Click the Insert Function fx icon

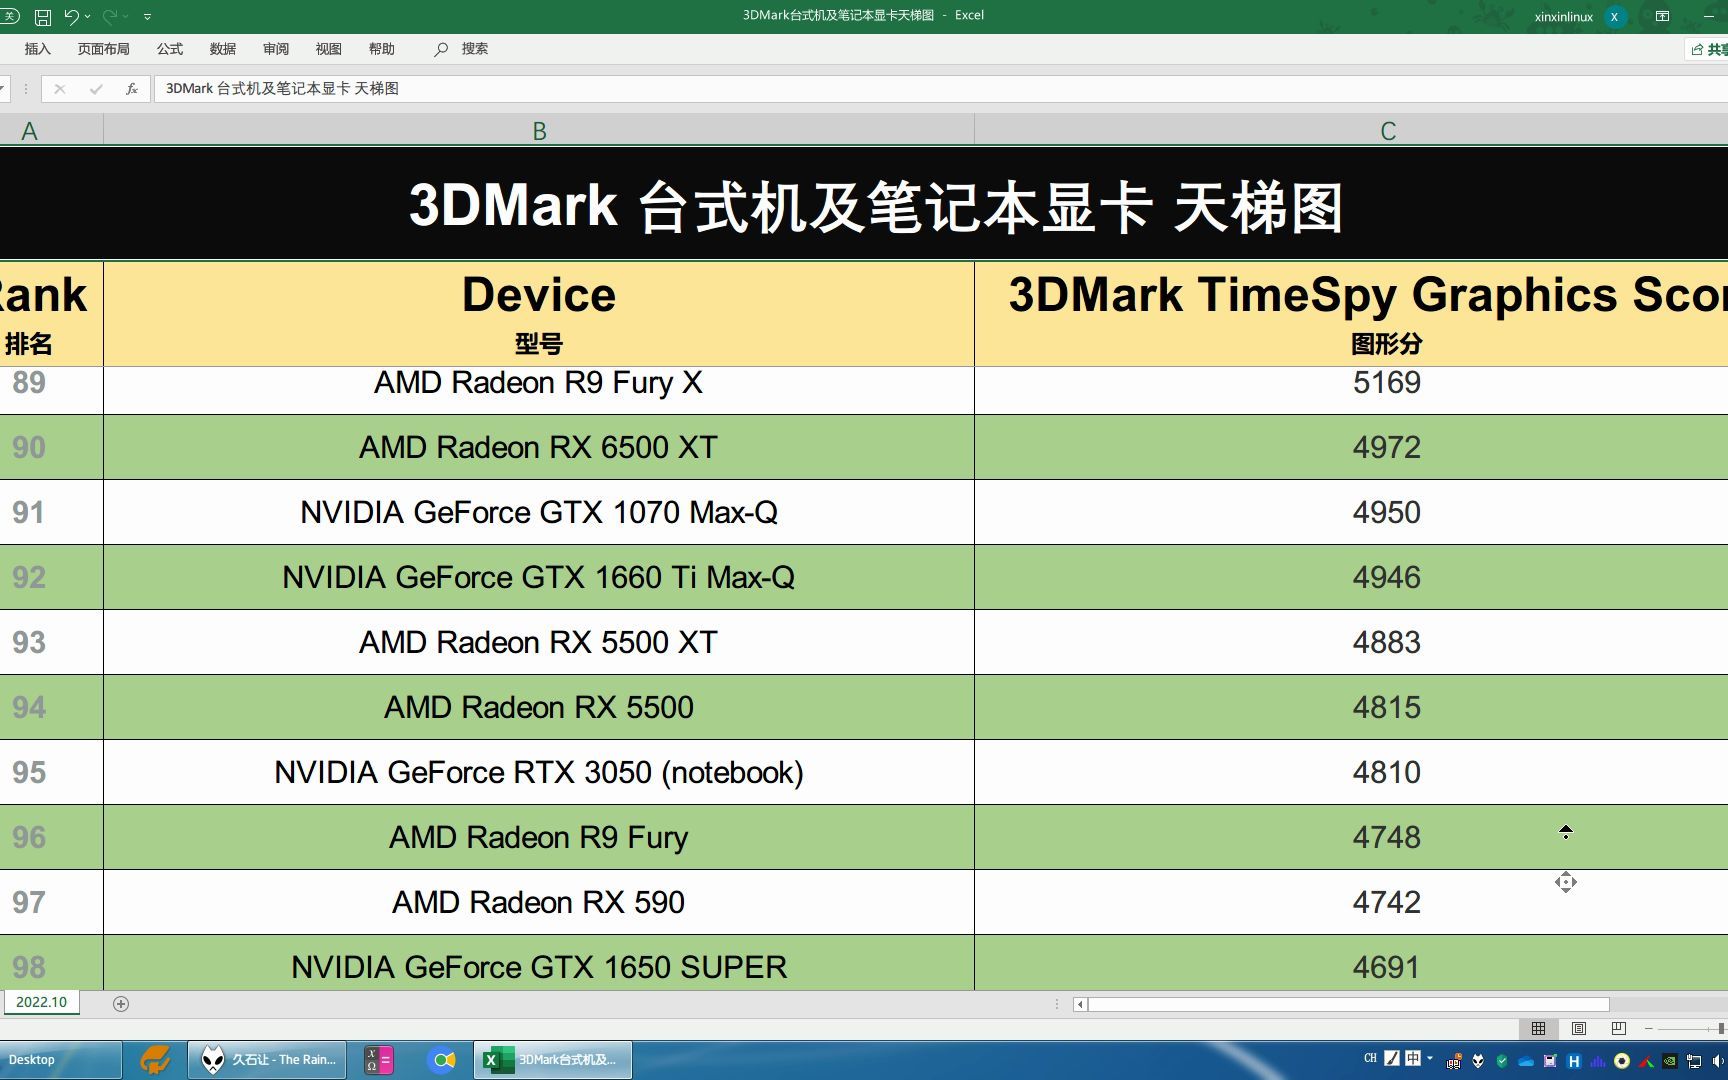point(131,89)
